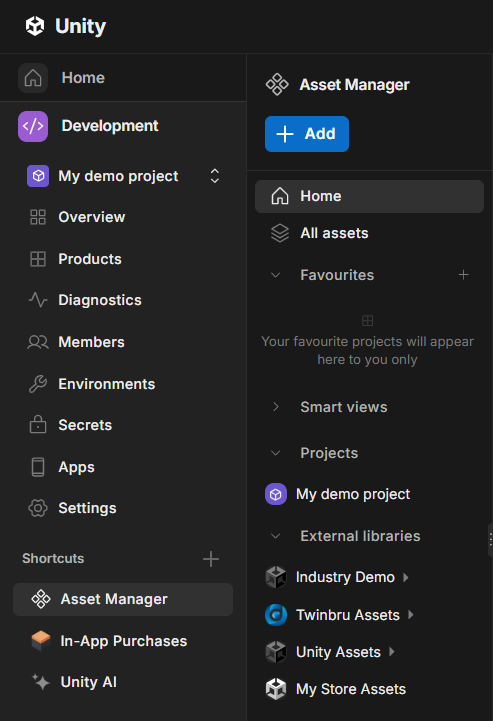Screen dimensions: 493x721
Task: Open the project switcher up-down arrows
Action: pos(215,176)
